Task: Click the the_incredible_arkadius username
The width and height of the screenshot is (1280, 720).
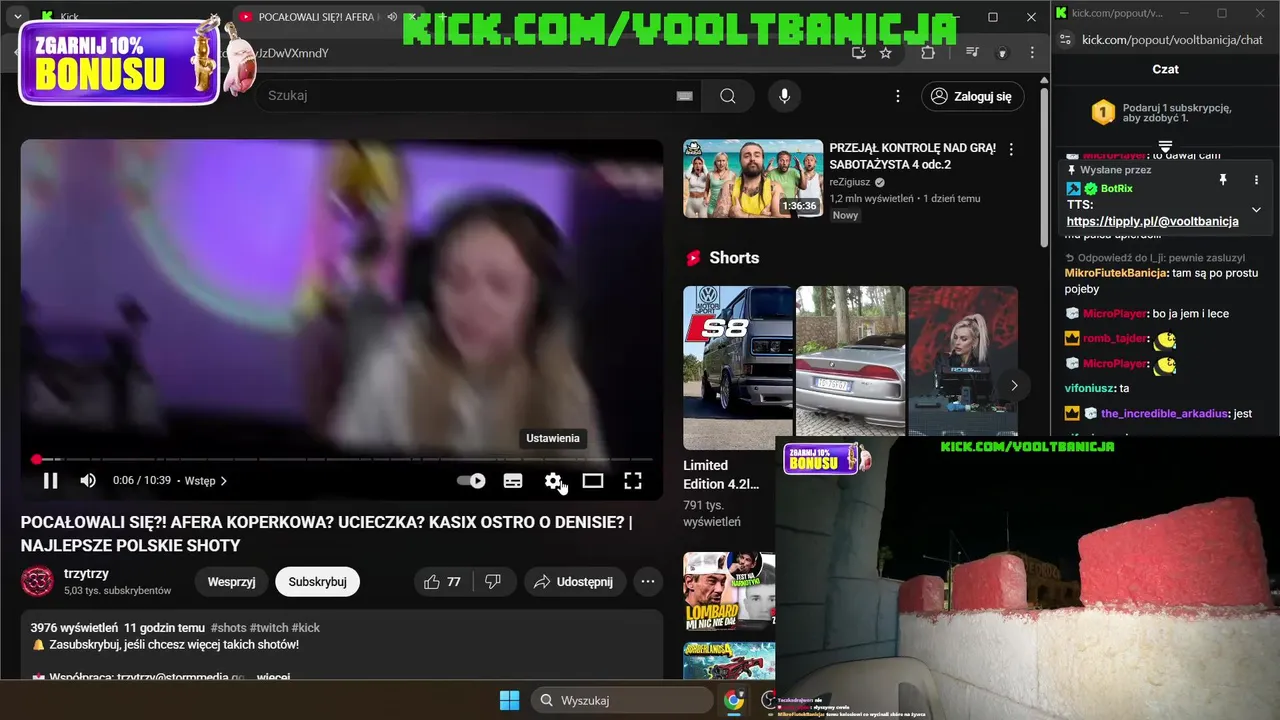Action: 1164,413
